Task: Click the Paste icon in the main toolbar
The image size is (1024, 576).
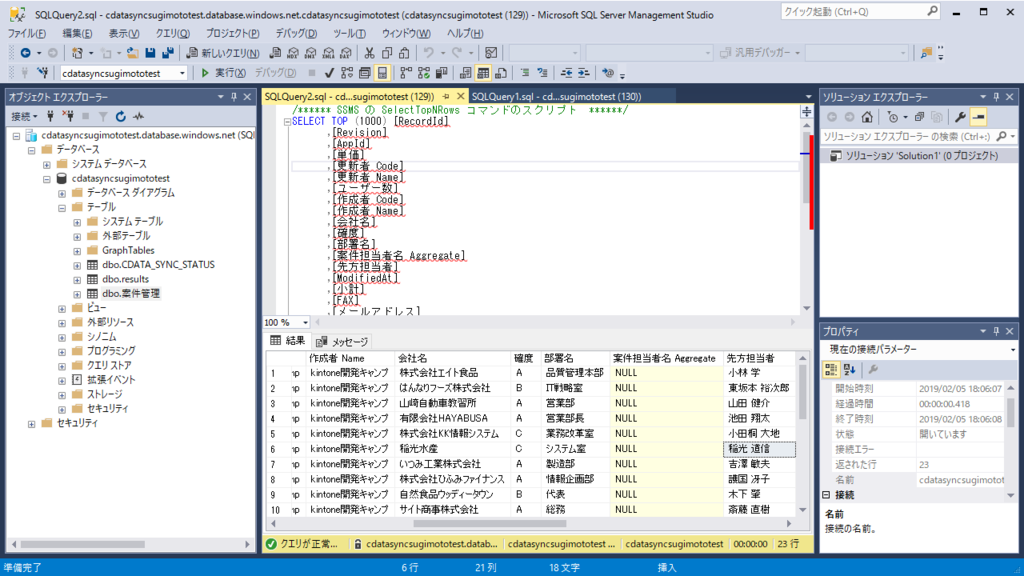Action: tap(404, 53)
